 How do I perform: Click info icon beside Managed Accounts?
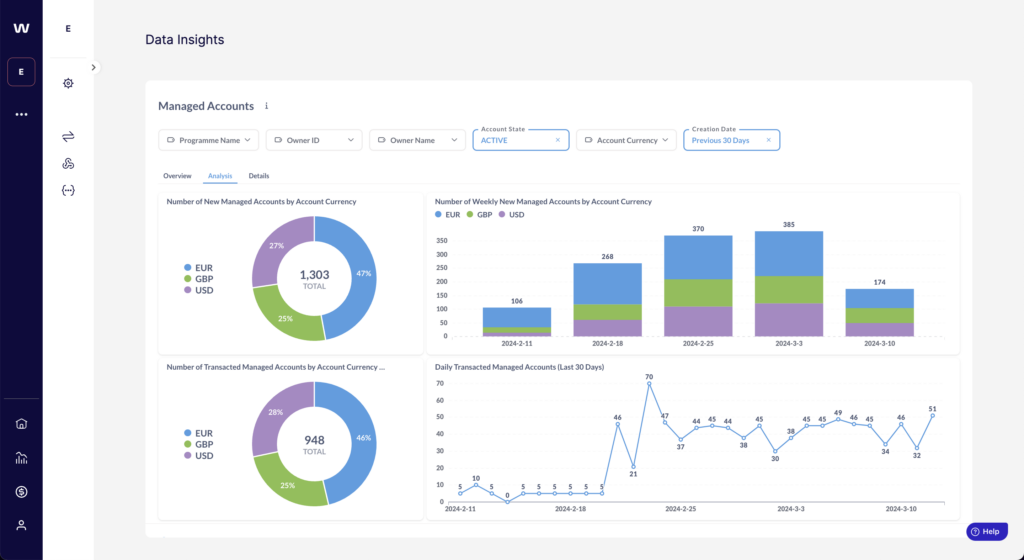[x=266, y=106]
